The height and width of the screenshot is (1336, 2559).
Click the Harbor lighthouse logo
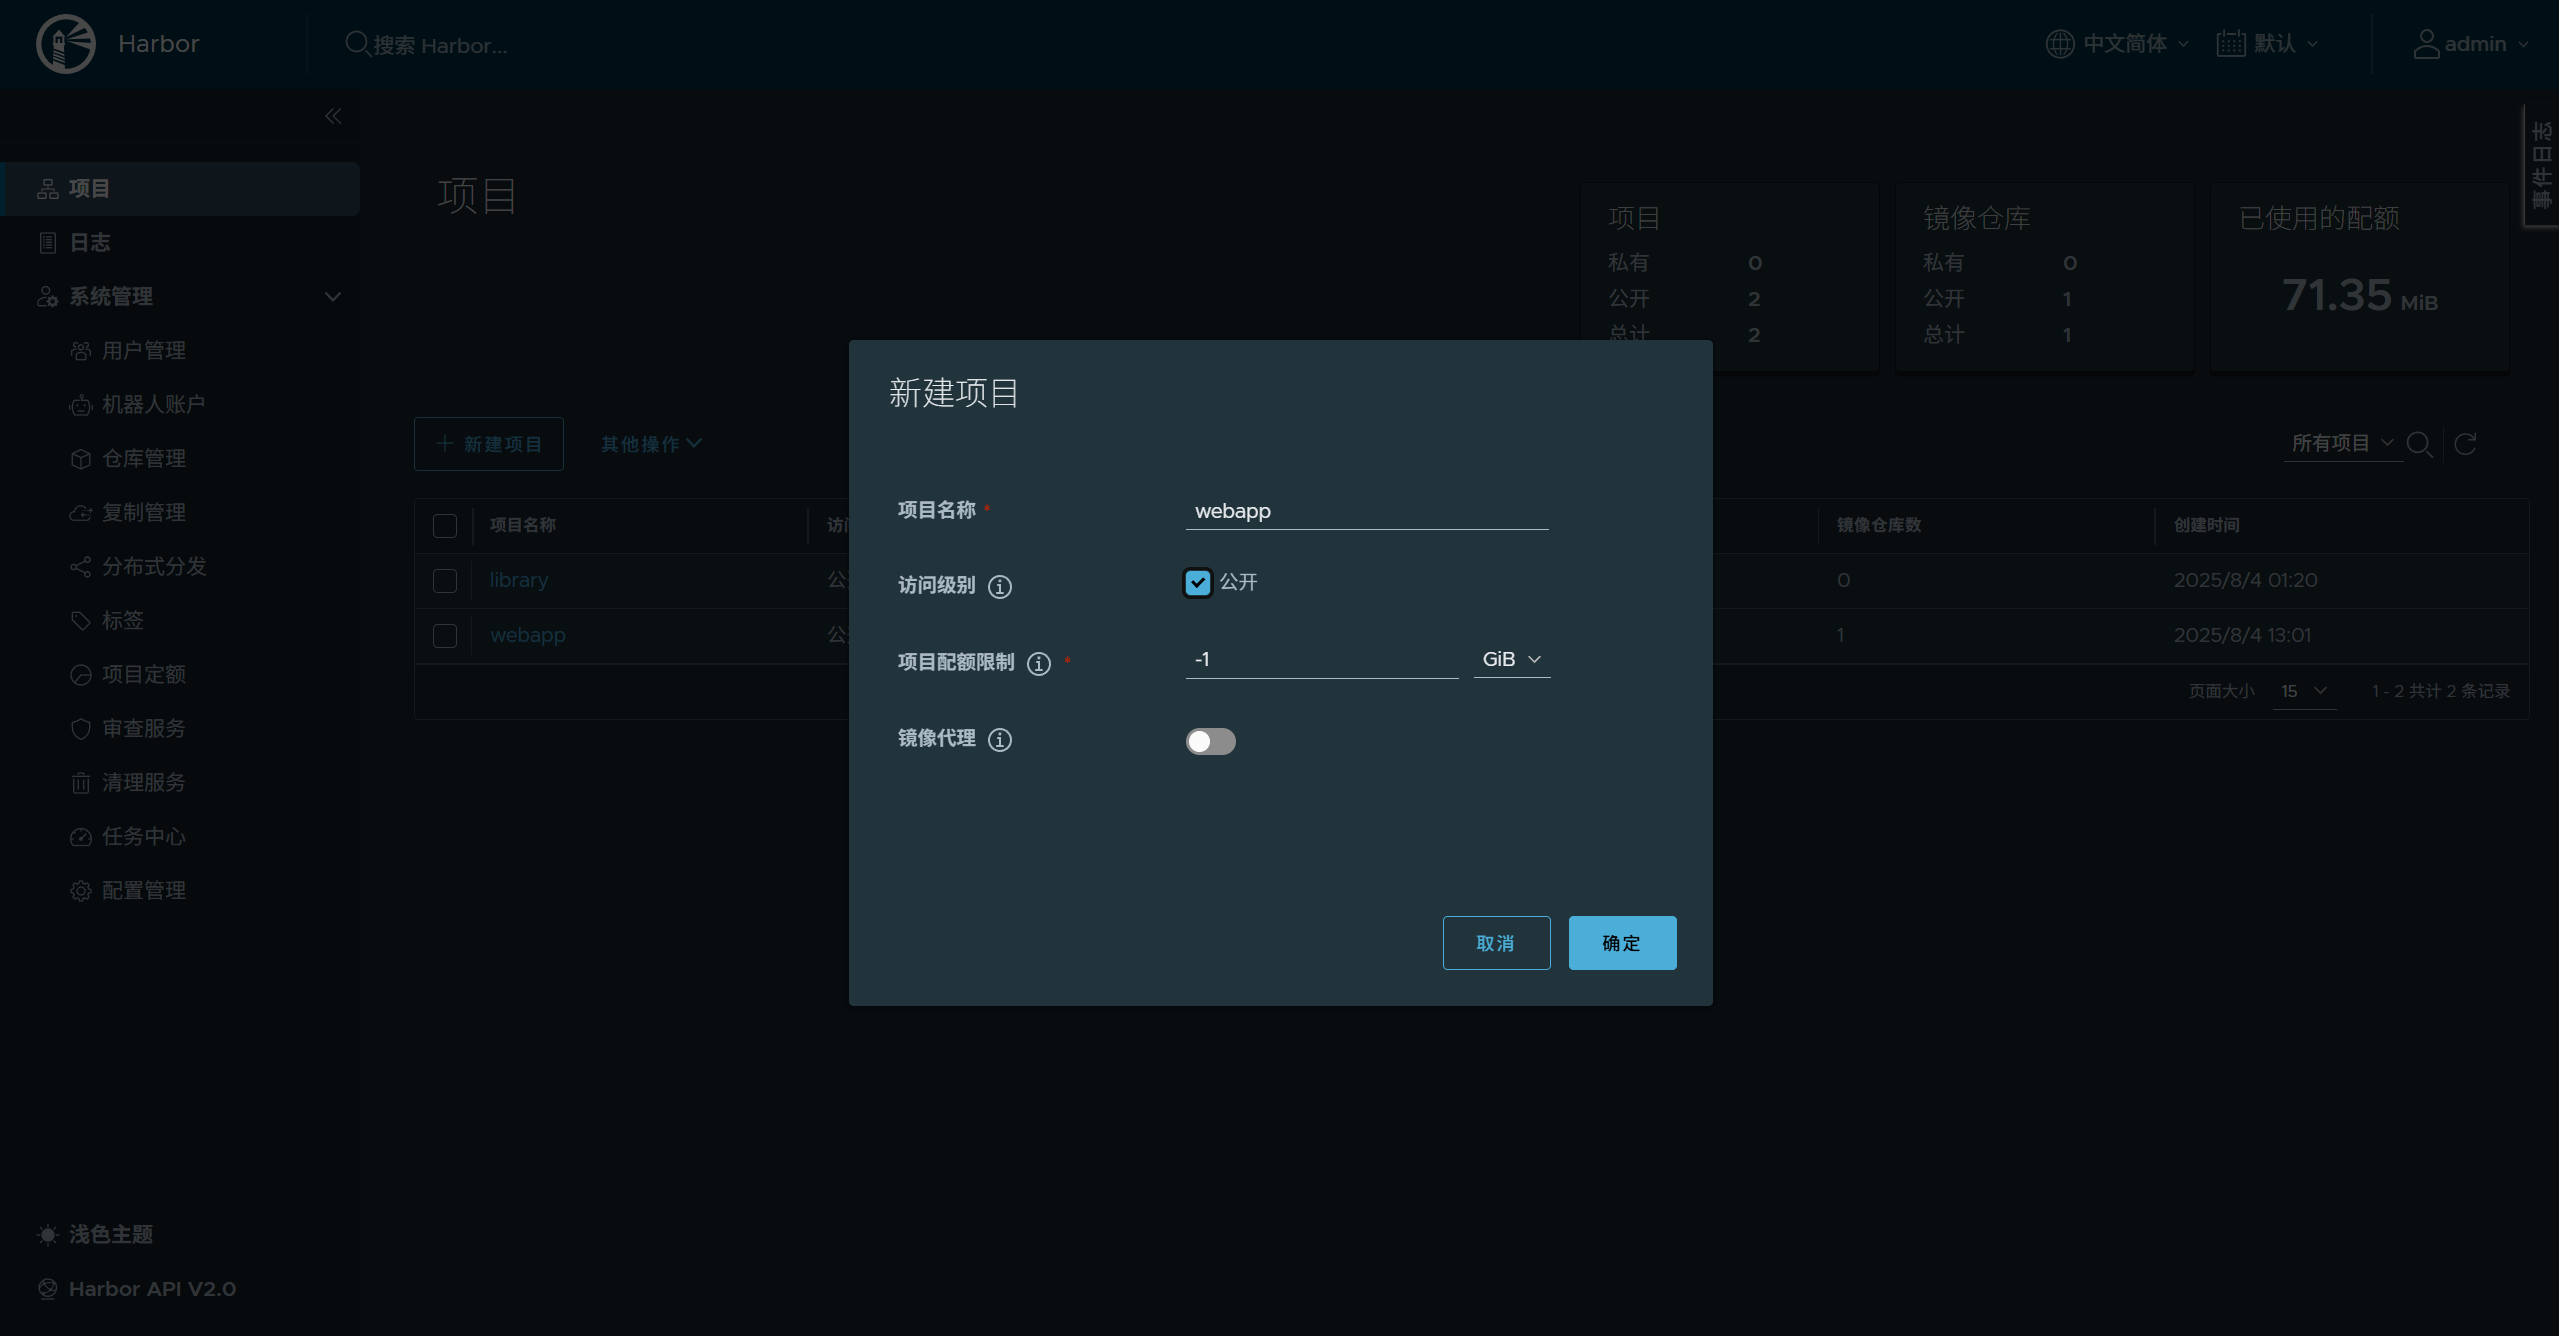pos(66,44)
